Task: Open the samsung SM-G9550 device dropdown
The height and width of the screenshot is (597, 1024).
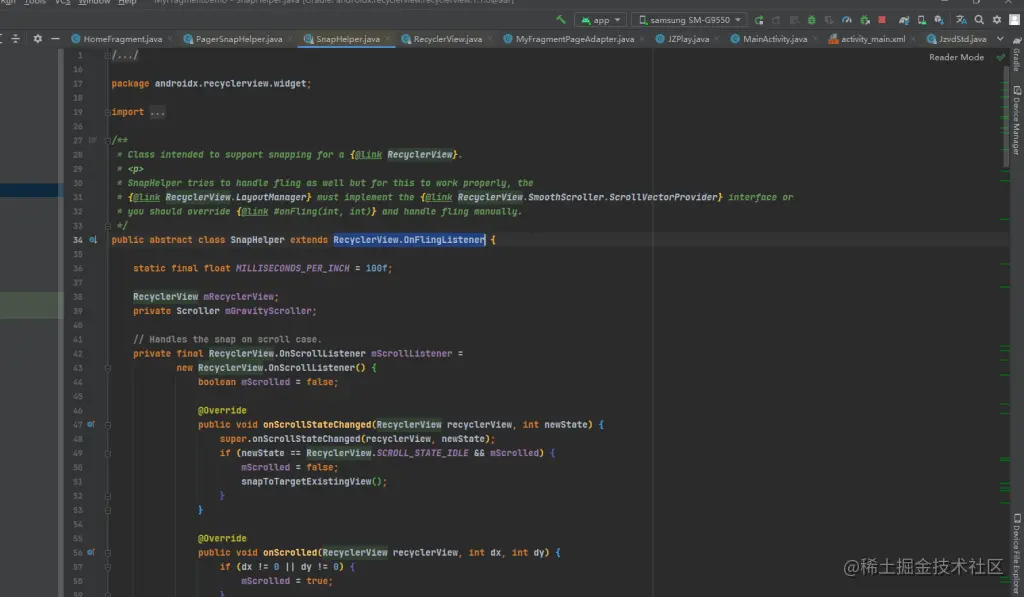Action: tap(689, 20)
